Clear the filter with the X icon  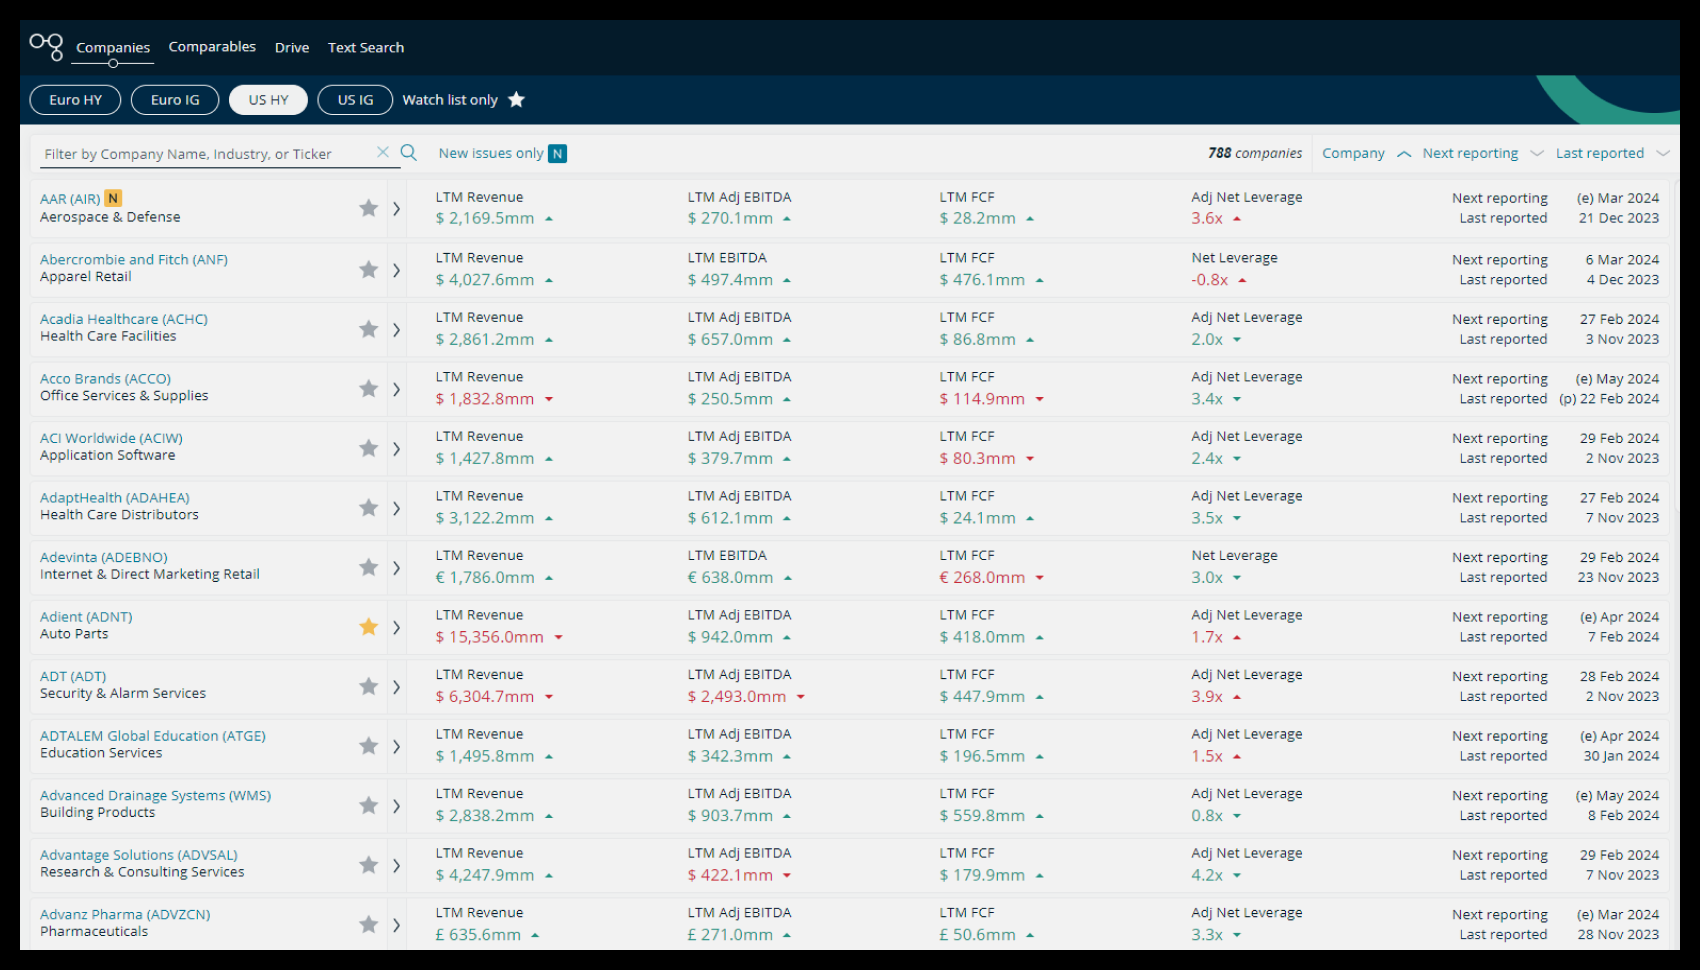[382, 152]
